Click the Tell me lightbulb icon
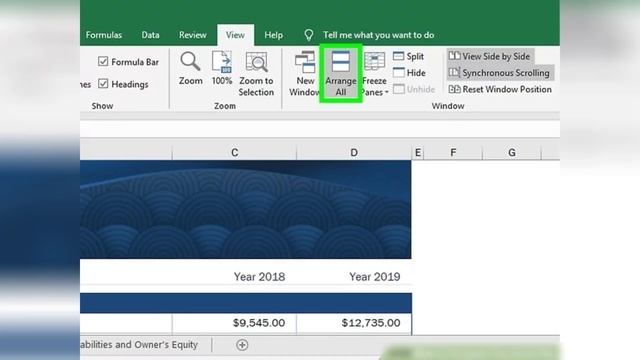Image resolution: width=640 pixels, height=360 pixels. pos(309,35)
